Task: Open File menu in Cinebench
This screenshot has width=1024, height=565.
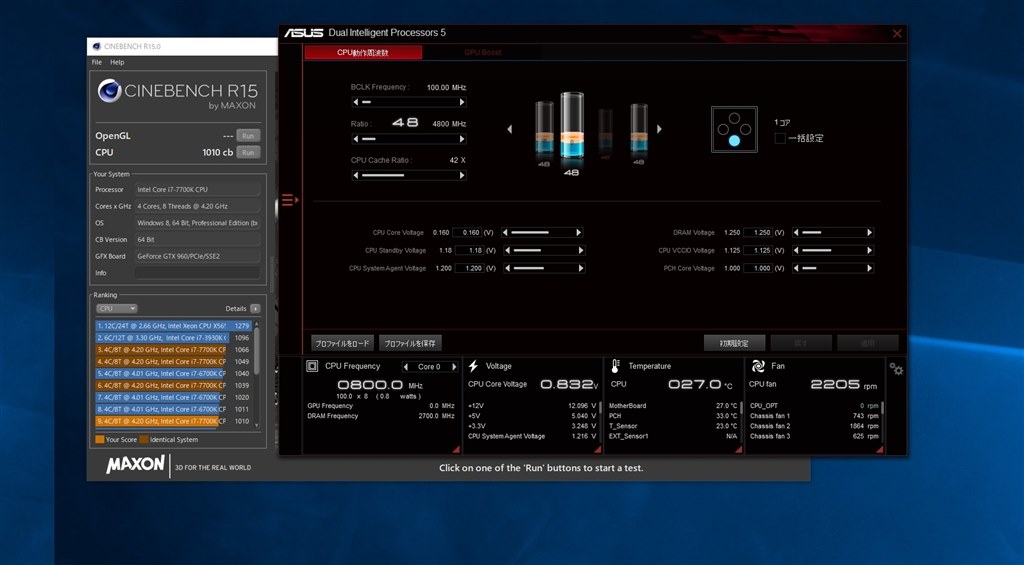Action: [x=97, y=62]
